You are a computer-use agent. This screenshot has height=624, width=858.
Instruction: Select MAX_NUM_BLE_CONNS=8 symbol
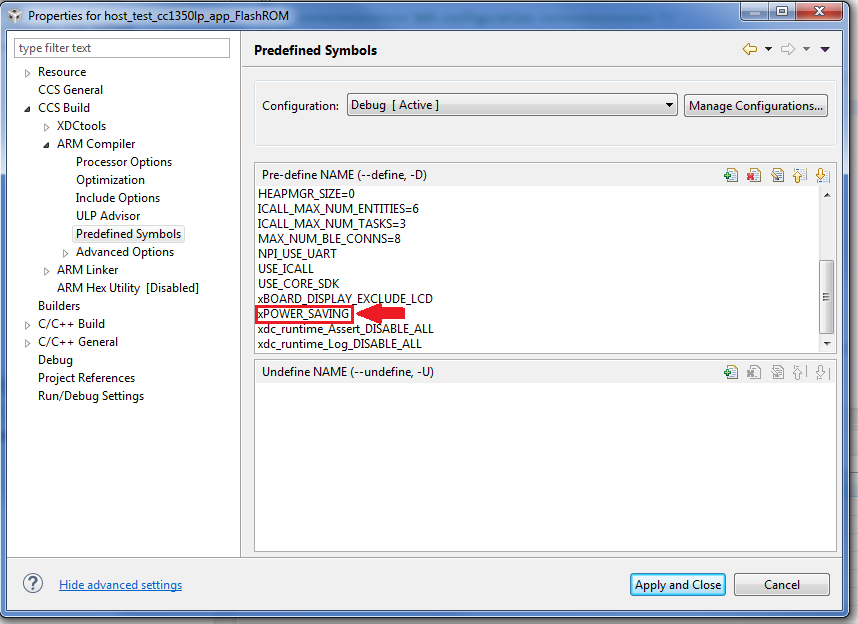pyautogui.click(x=329, y=239)
